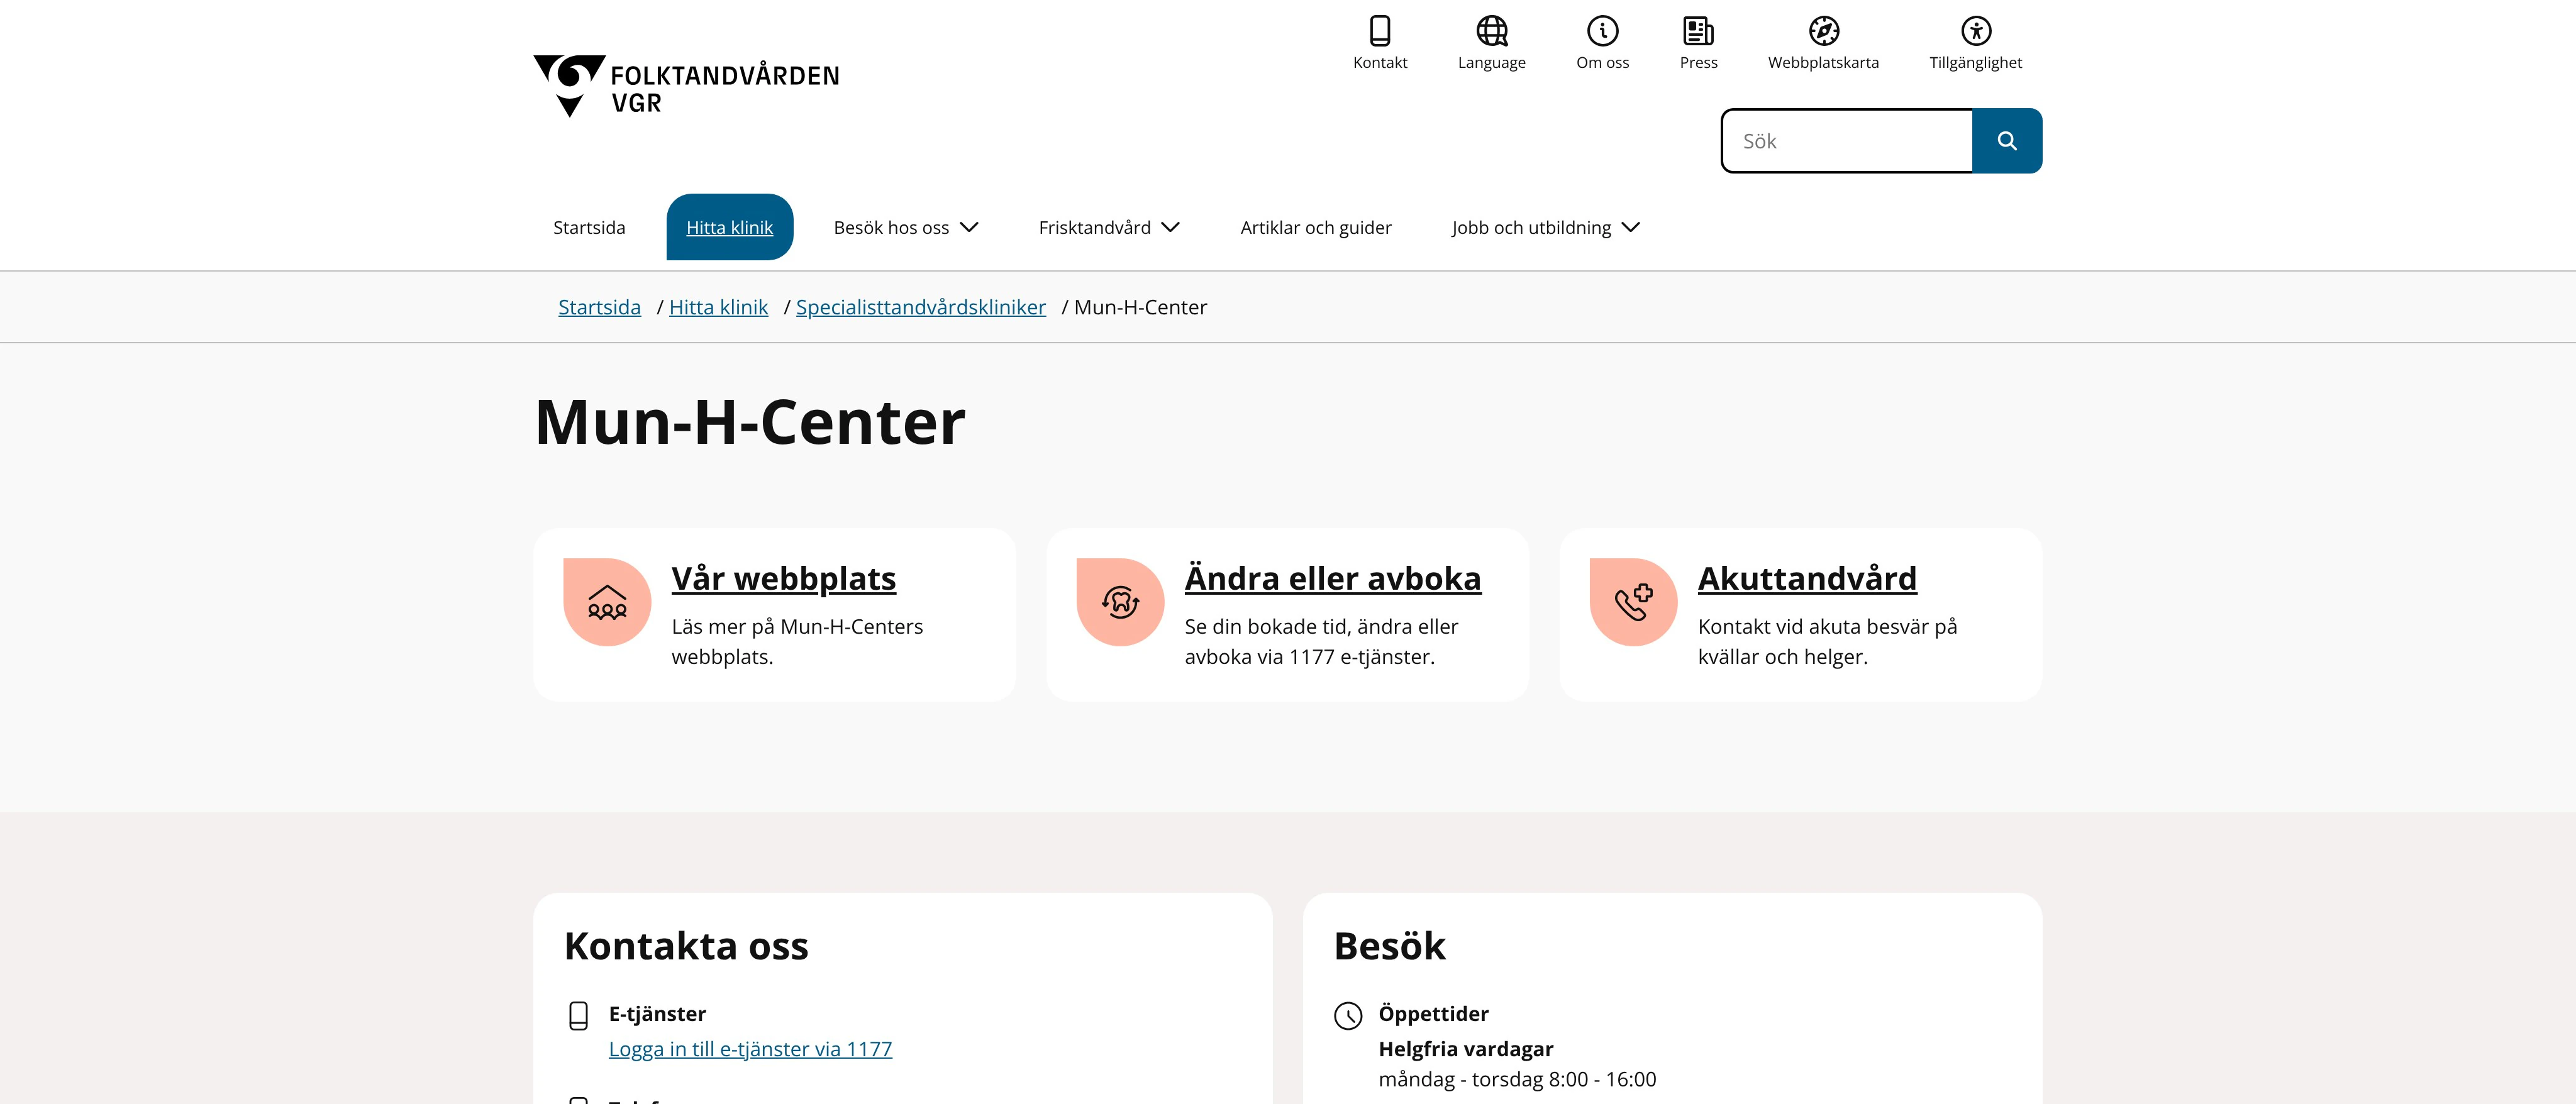The image size is (2576, 1104).
Task: Open the Ändra eller avboka link
Action: pos(1332,578)
